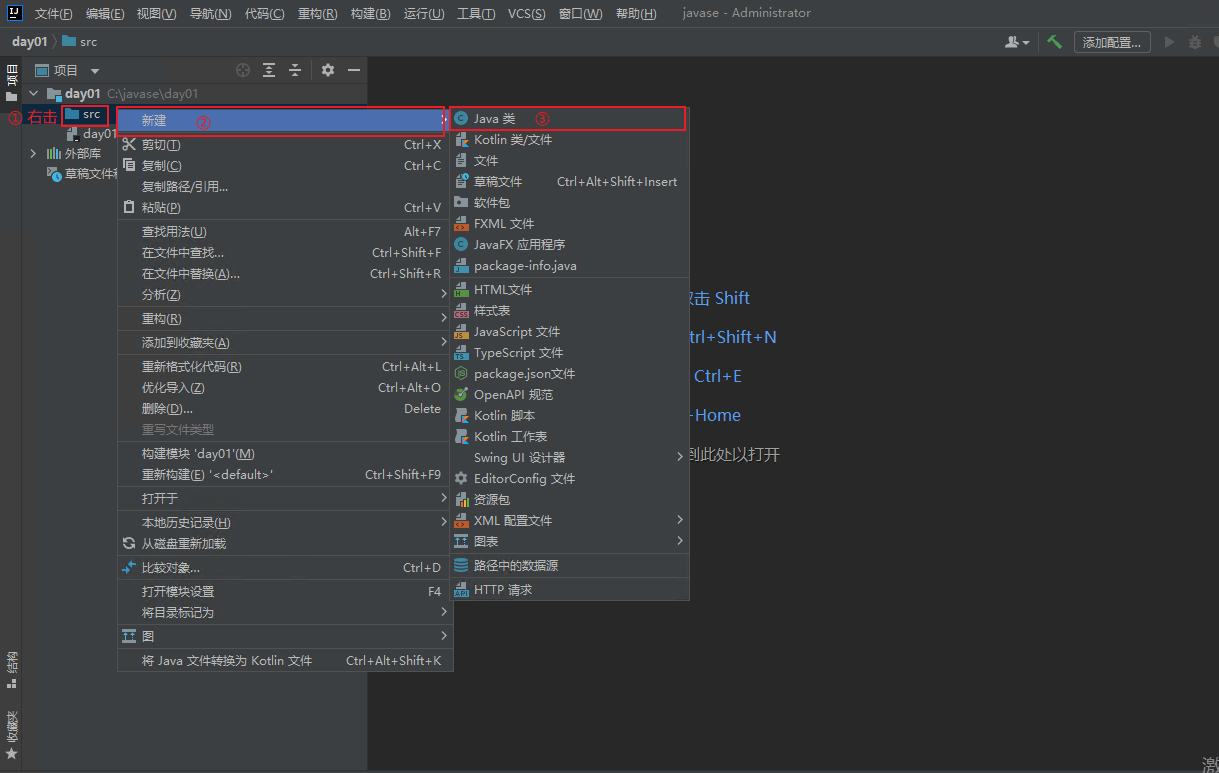This screenshot has width=1219, height=773.
Task: Click 比较对象 in the context menu
Action: [285, 567]
